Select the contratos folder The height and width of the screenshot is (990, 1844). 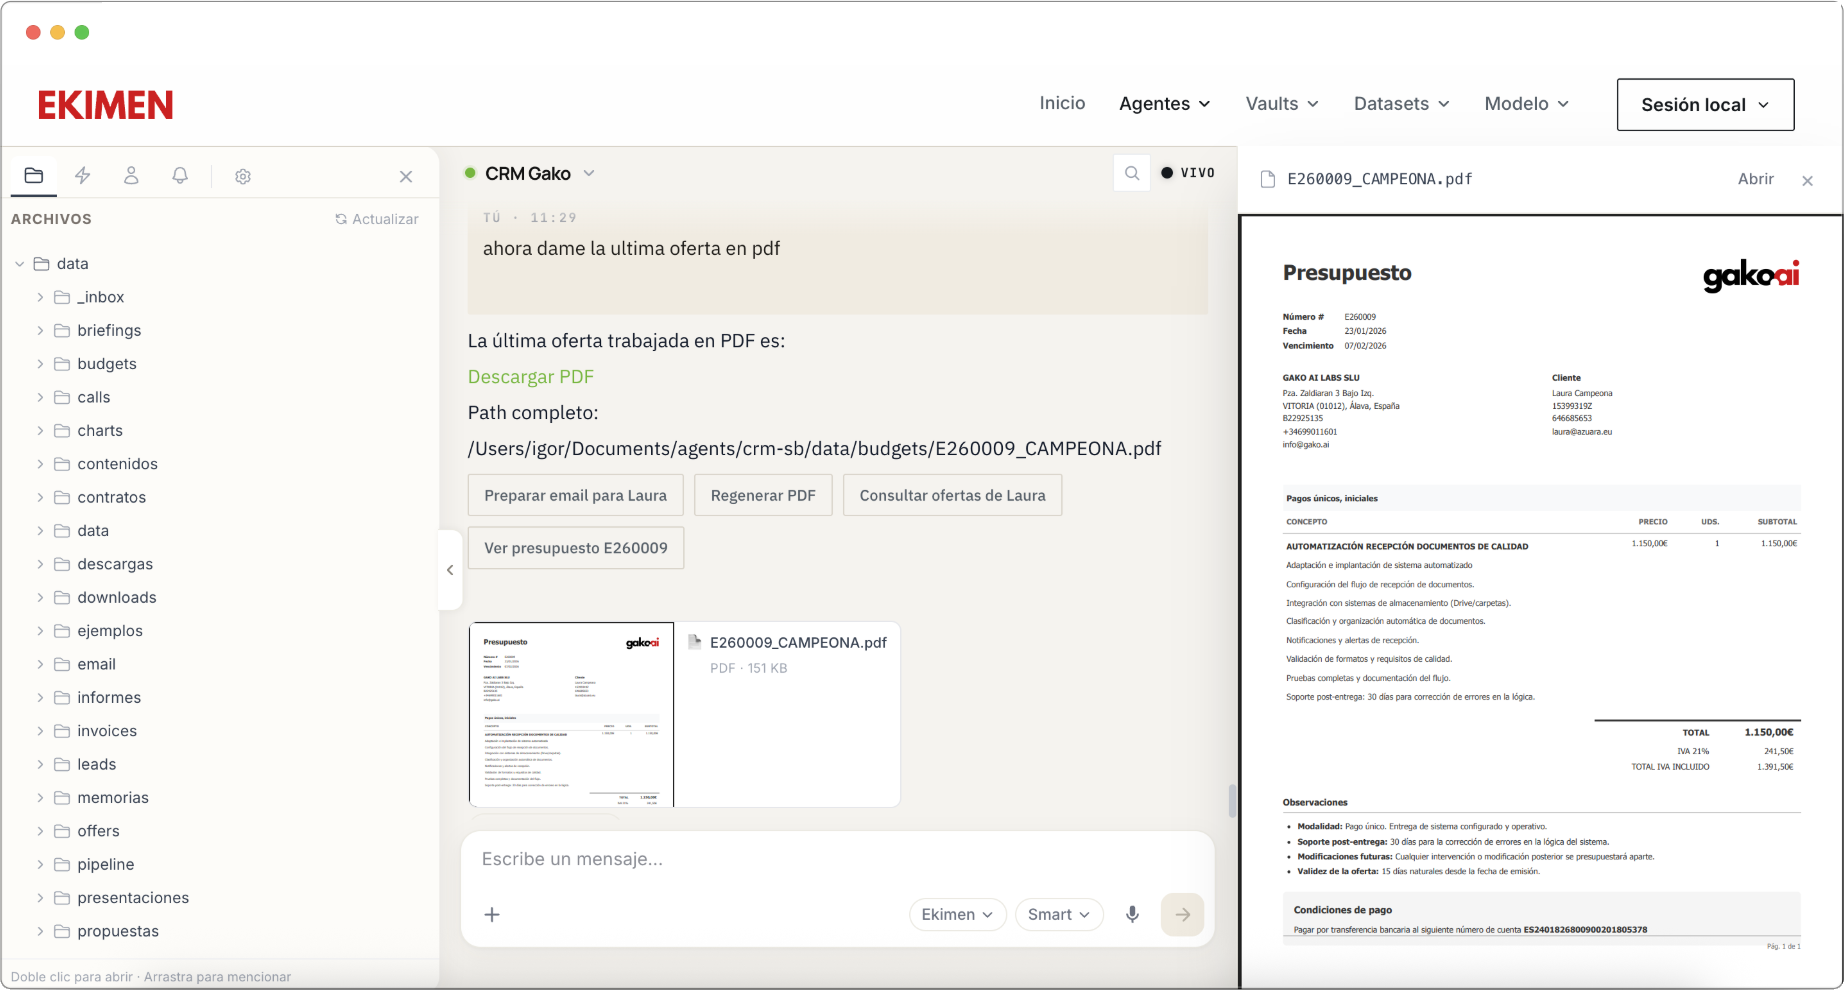tap(112, 497)
